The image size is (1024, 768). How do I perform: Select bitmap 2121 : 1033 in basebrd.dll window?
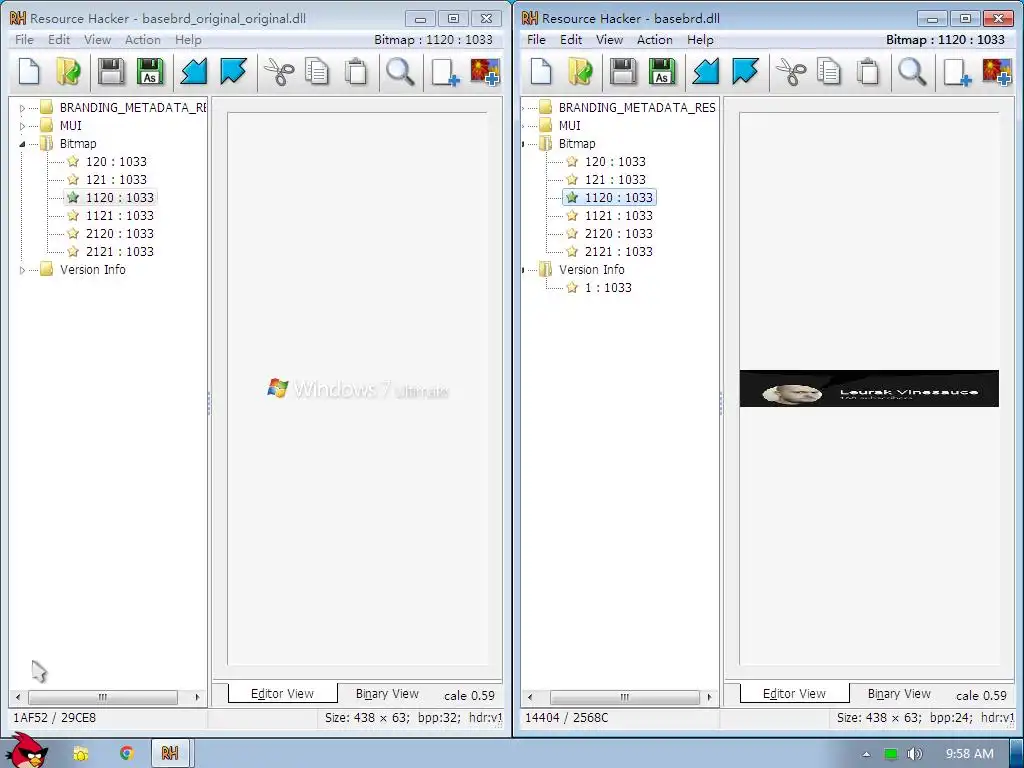[618, 251]
